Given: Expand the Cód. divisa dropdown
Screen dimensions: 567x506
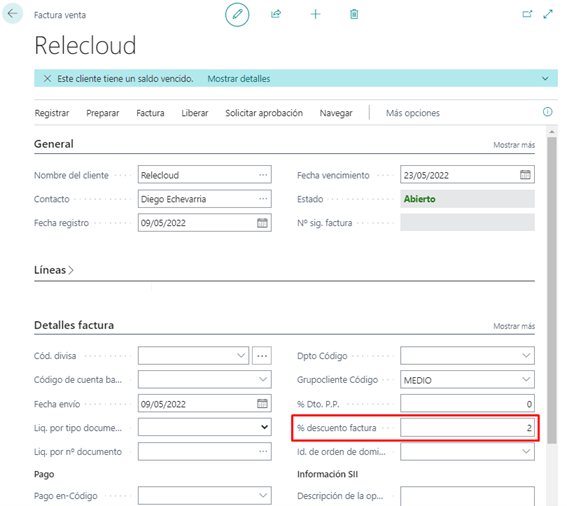Looking at the screenshot, I should [241, 356].
